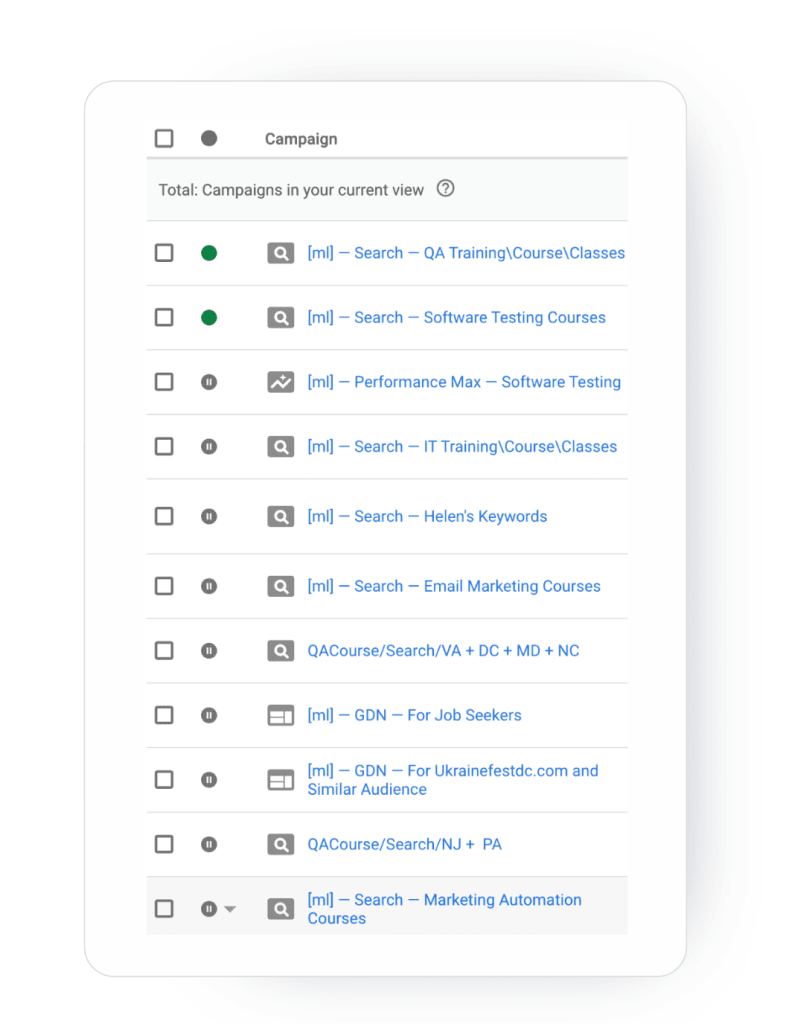Check the box for IT Training campaign
Screen dimensions: 786x1024
tap(164, 447)
